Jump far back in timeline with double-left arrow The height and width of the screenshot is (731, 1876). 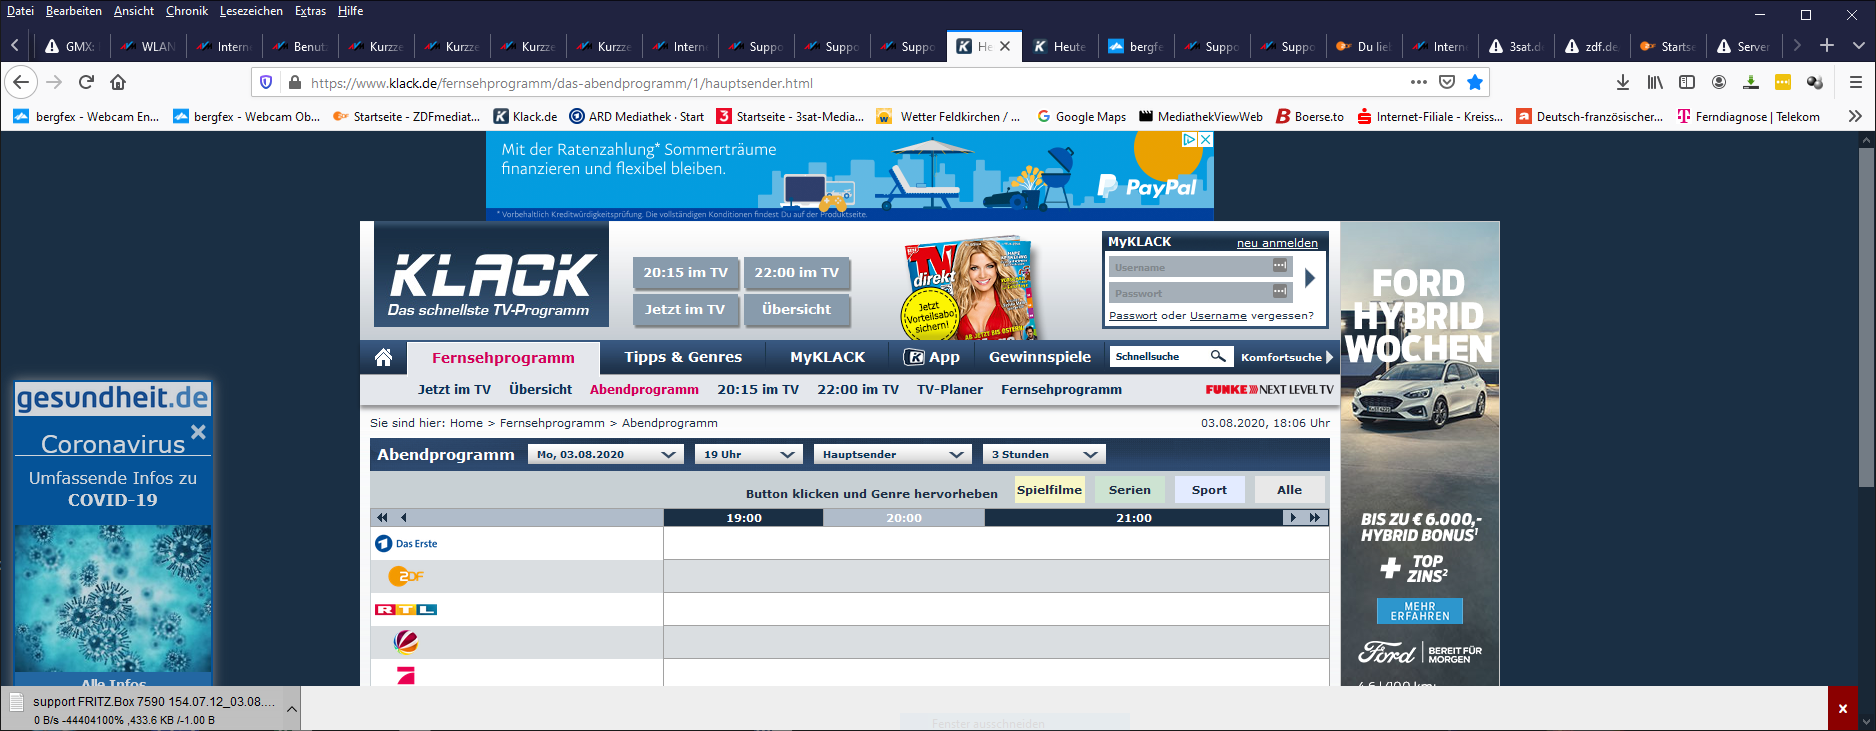(x=382, y=517)
